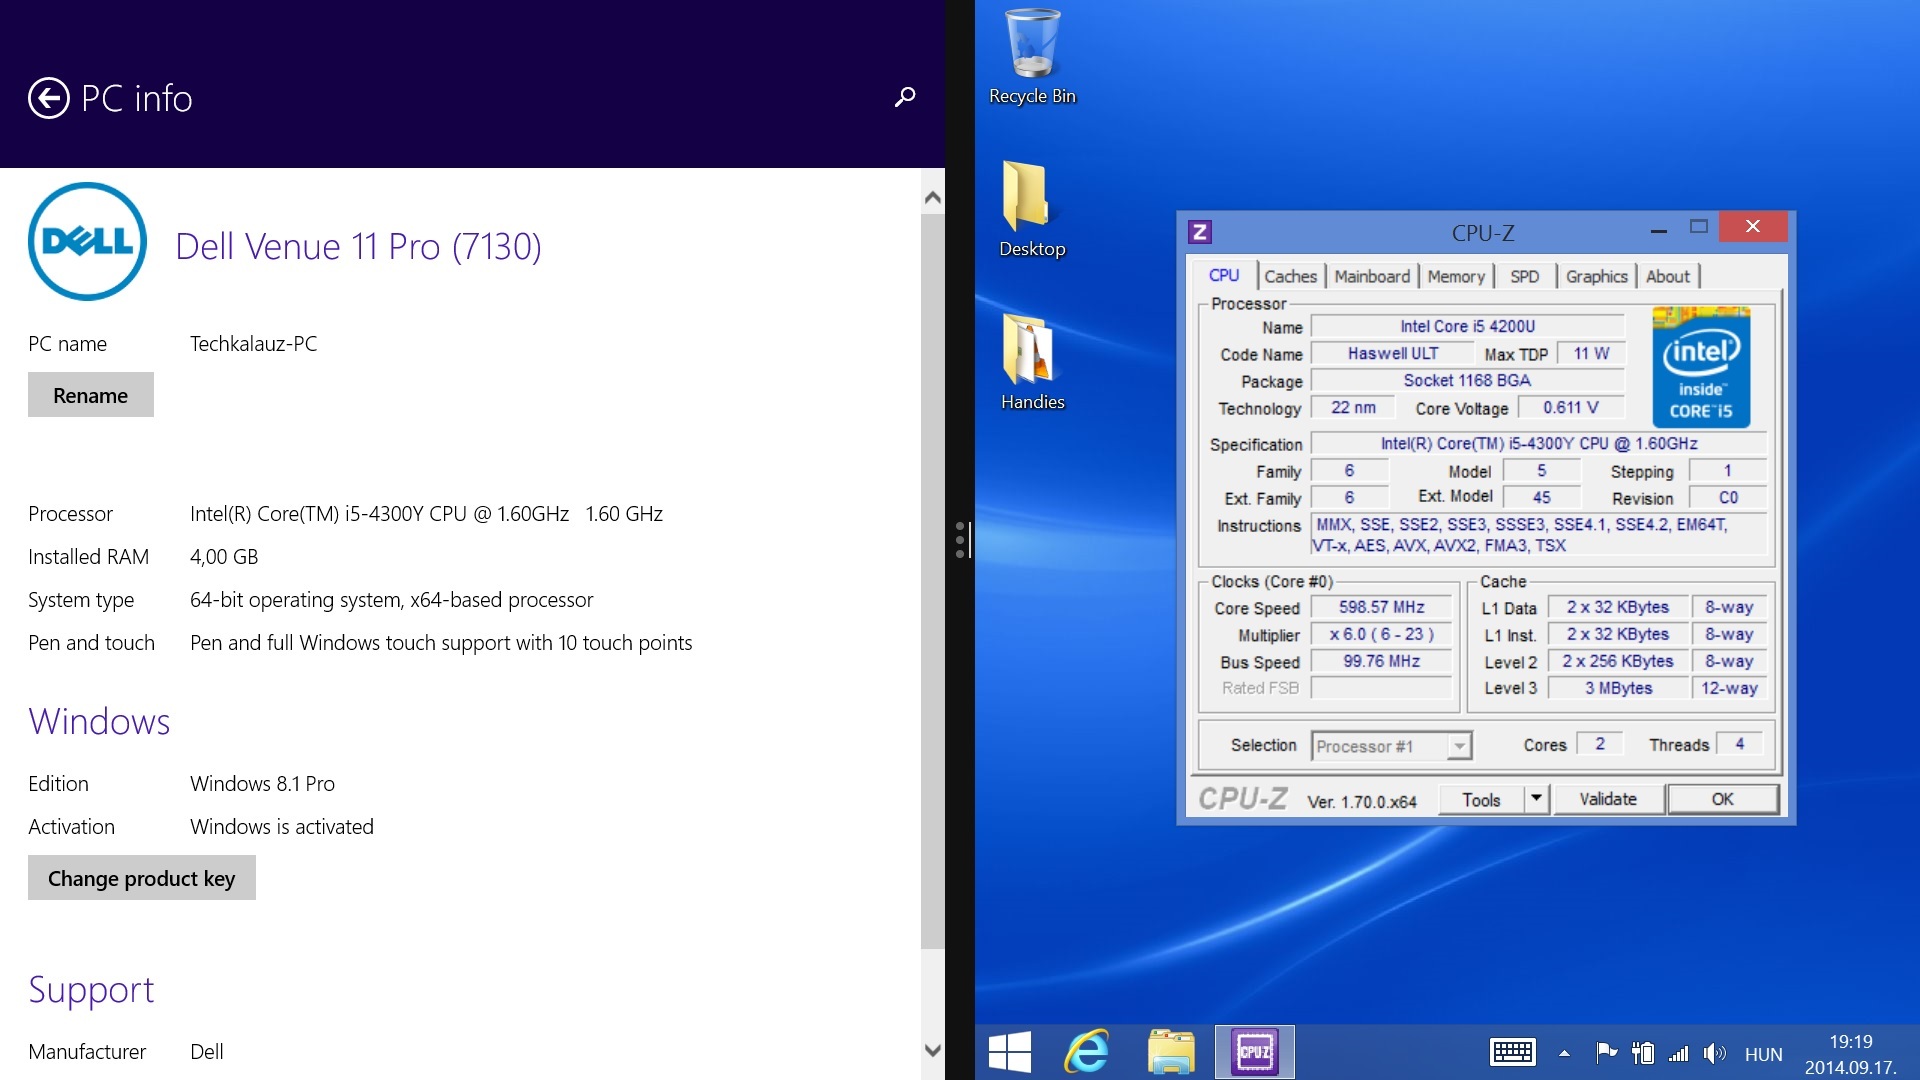
Task: Click the PC name Techkalauz-PC
Action: (254, 344)
